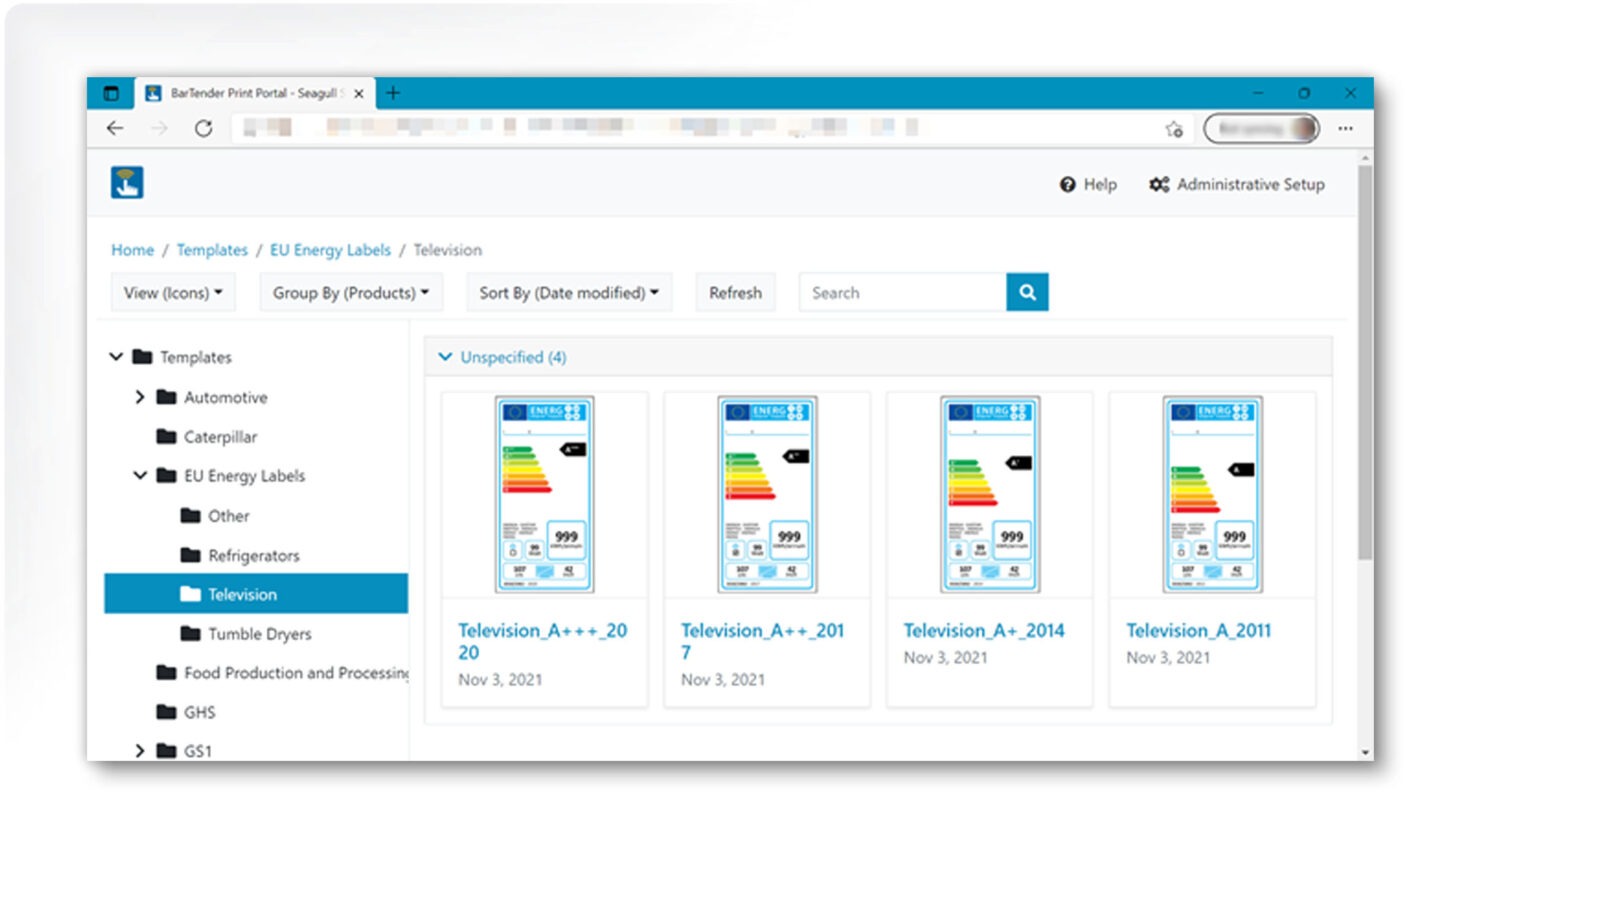Select the Caterpillar templates folder
This screenshot has height=900, width=1600.
[x=222, y=437]
